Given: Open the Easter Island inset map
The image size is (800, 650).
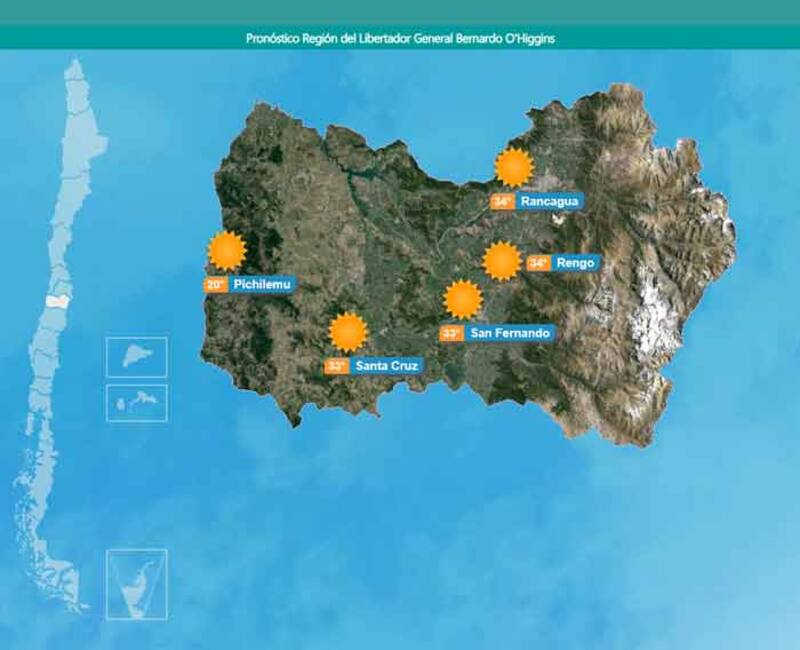Looking at the screenshot, I should pos(137,357).
